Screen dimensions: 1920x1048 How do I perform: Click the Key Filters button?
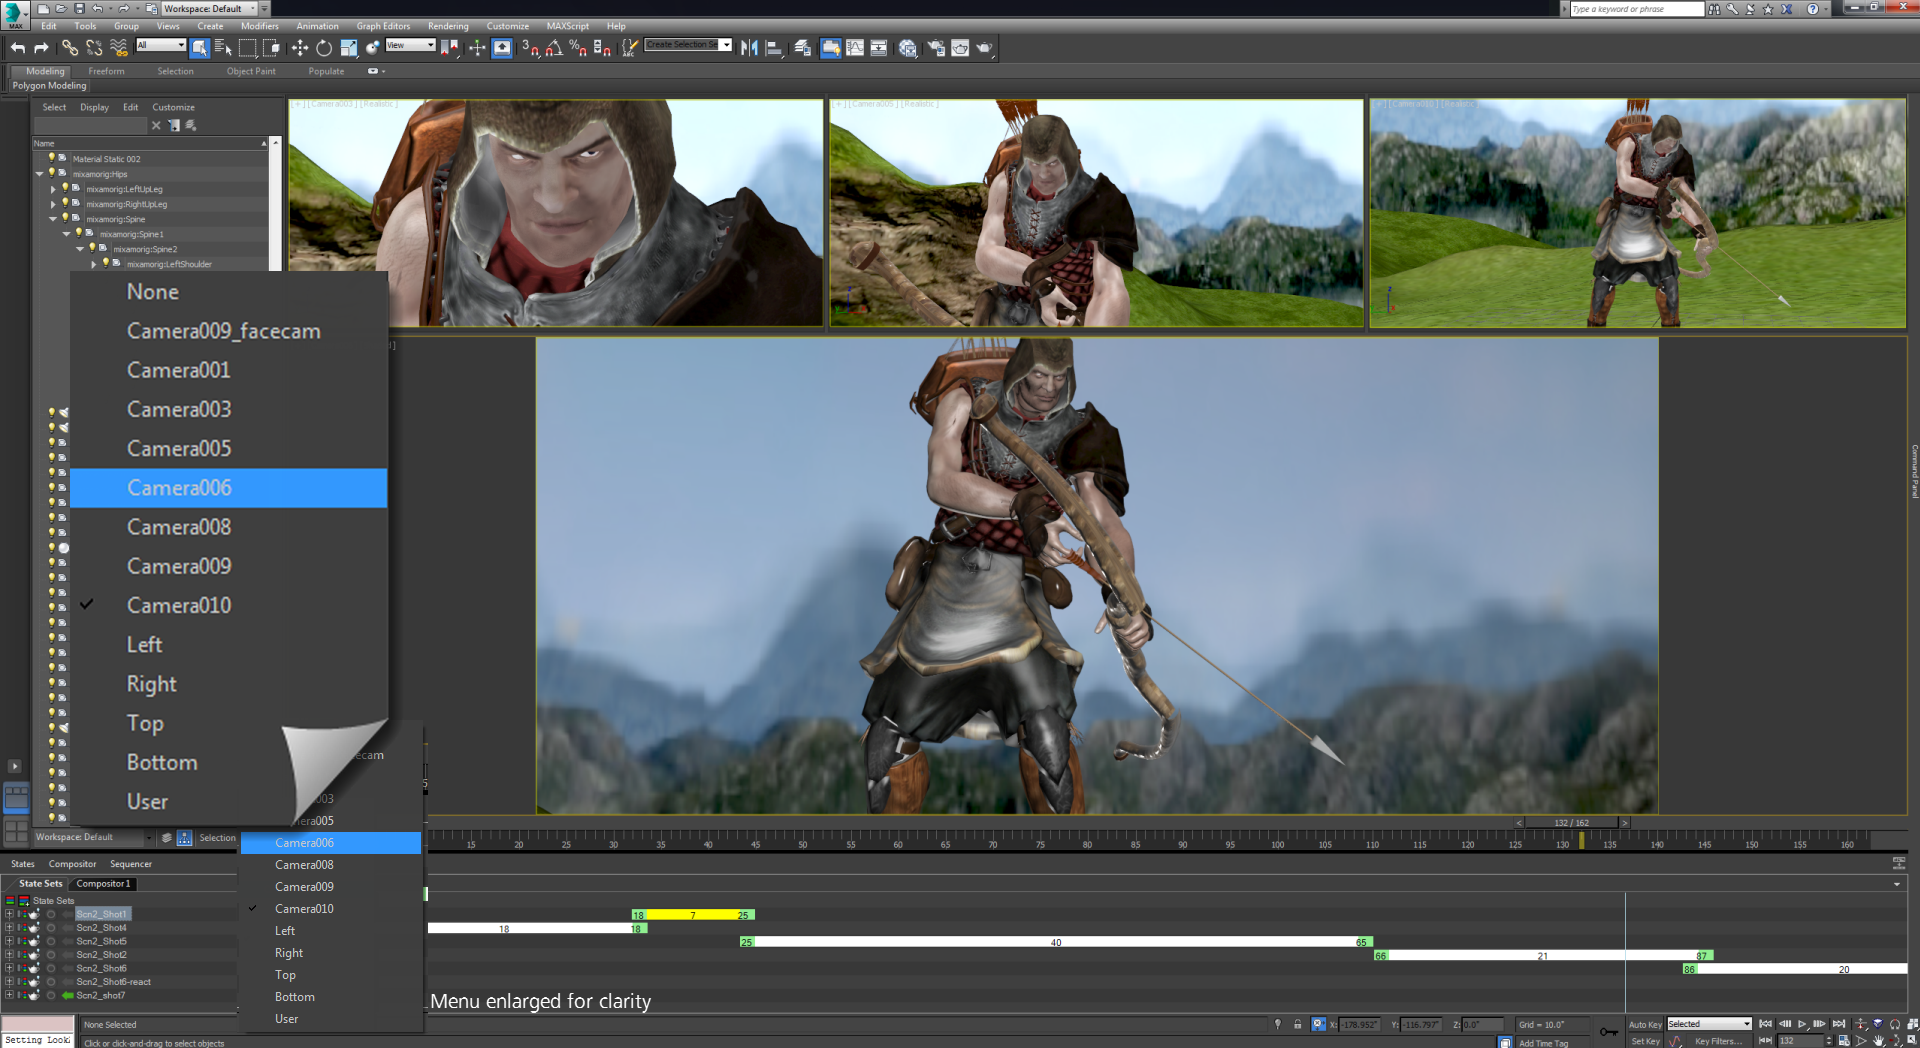pyautogui.click(x=1717, y=1041)
